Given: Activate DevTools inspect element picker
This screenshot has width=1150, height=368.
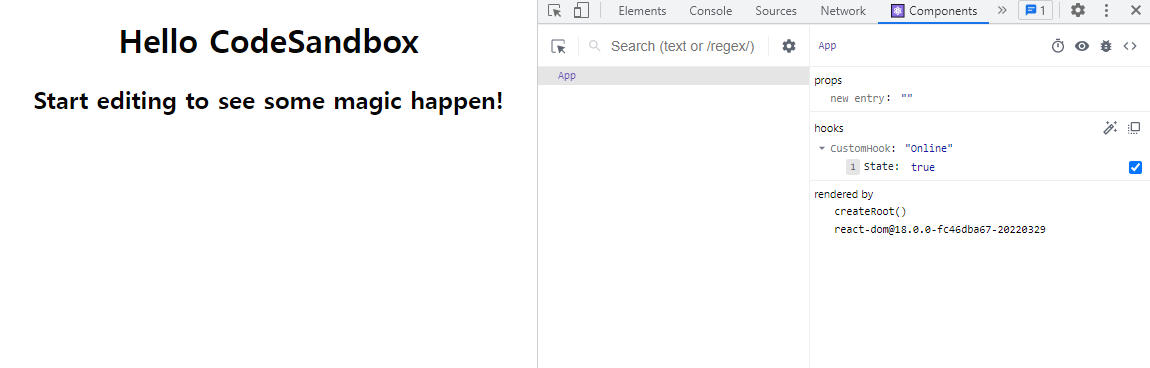Looking at the screenshot, I should click(555, 11).
